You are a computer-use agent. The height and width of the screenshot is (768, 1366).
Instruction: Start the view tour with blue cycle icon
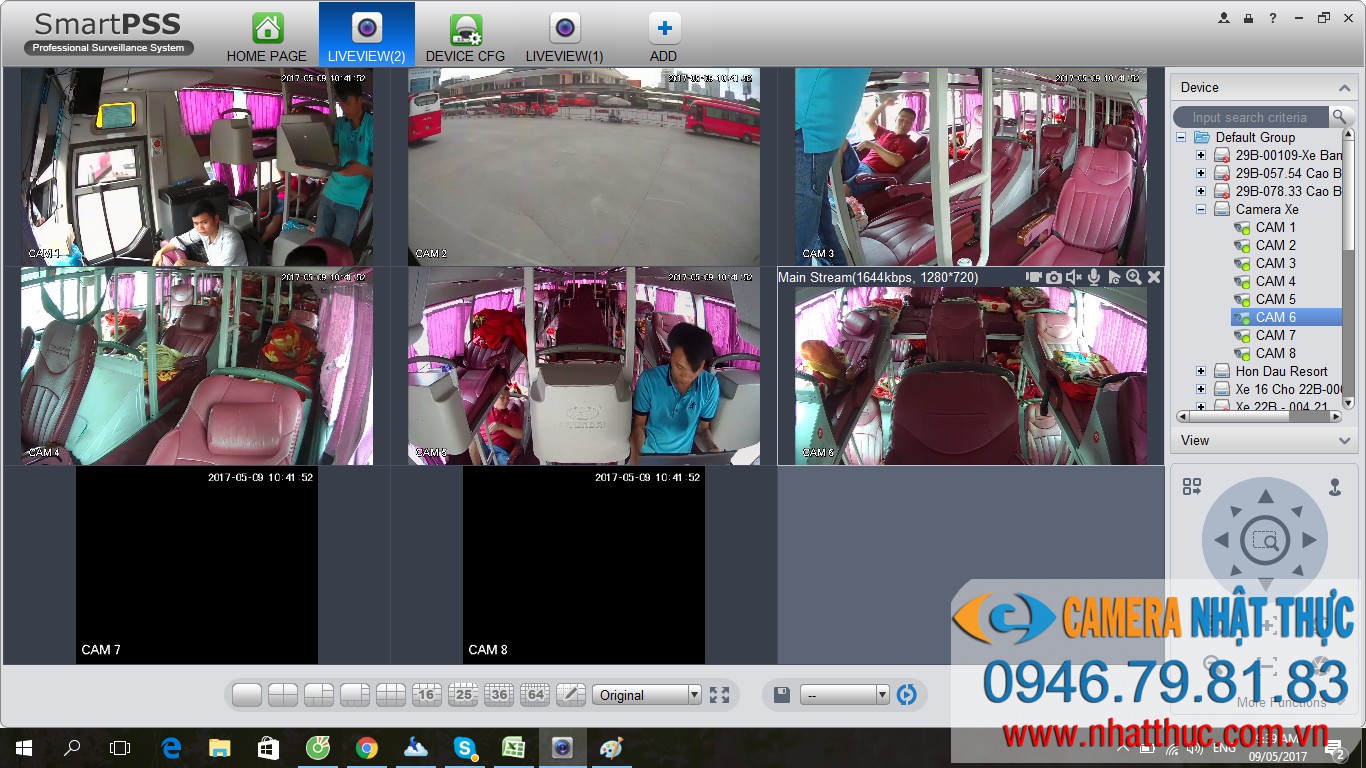[x=907, y=695]
